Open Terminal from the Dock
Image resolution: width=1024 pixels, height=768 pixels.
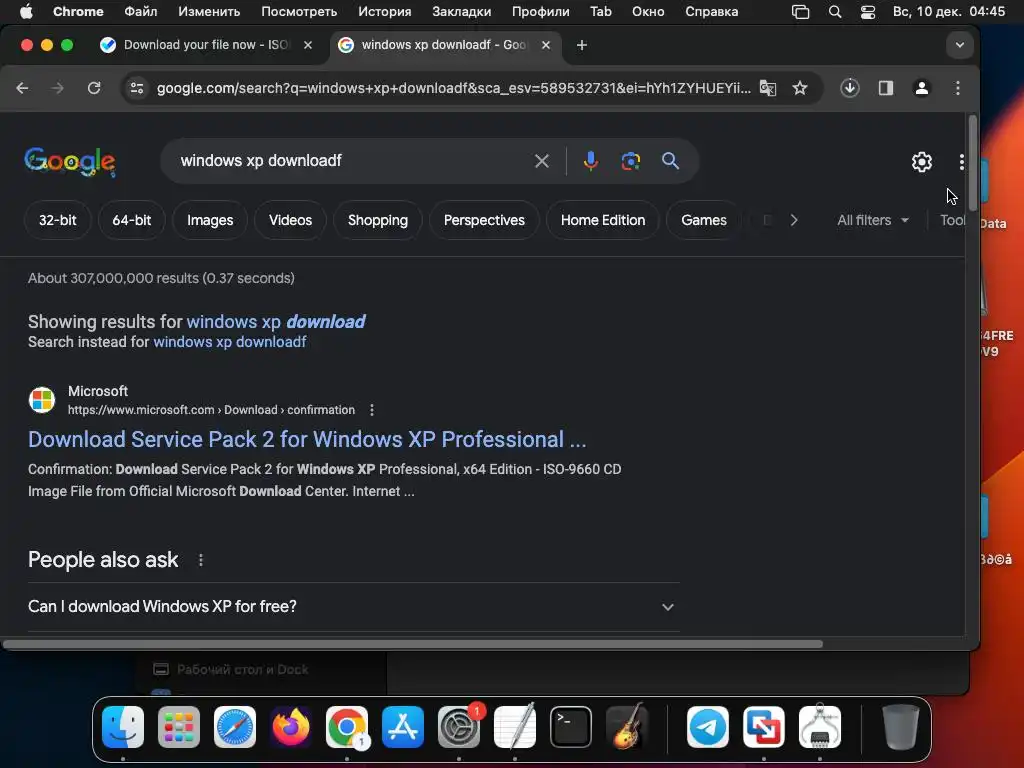click(x=571, y=727)
